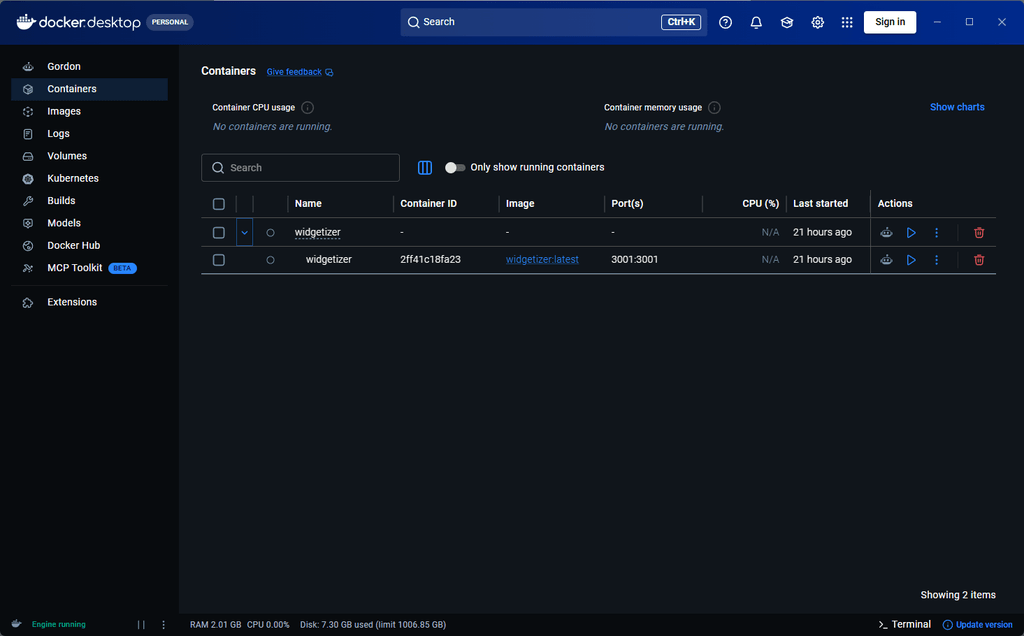This screenshot has width=1024, height=636.
Task: Click the Disk usage status text
Action: coord(373,625)
